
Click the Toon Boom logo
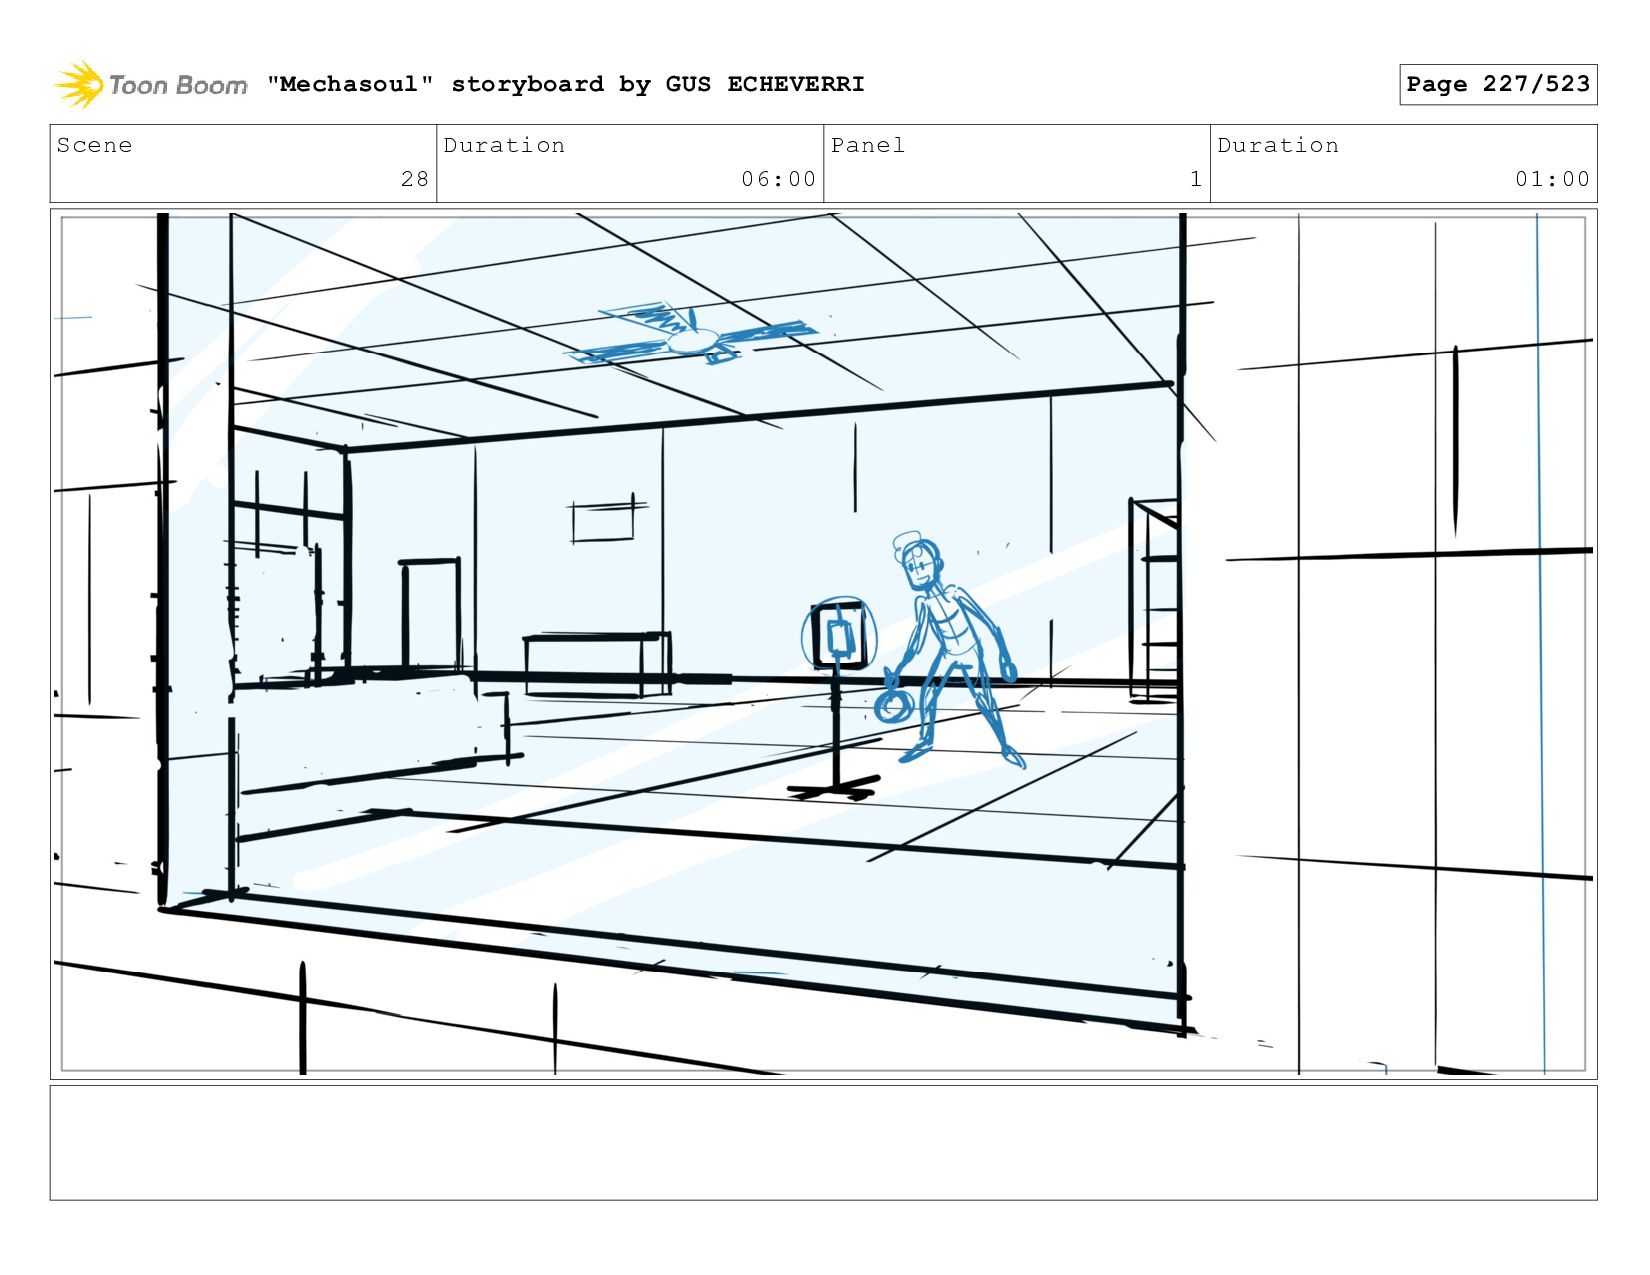[x=150, y=85]
